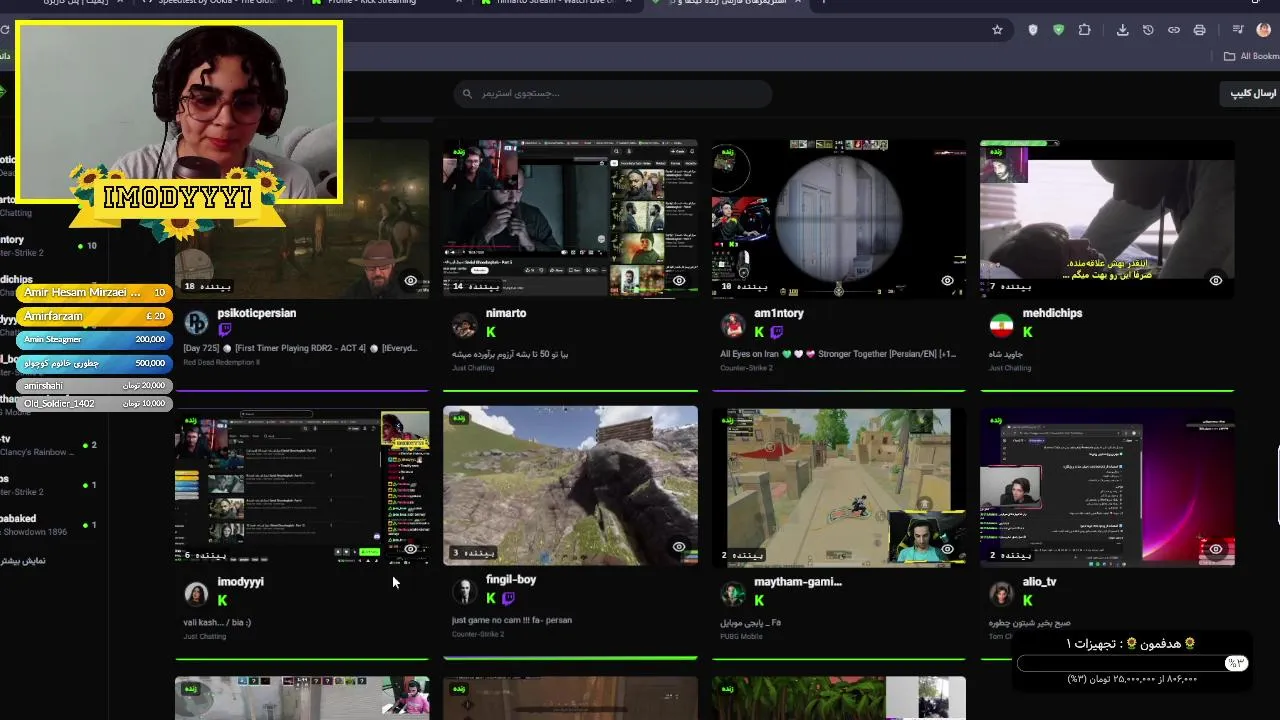The image size is (1280, 720).
Task: Click the streamer search field
Action: pyautogui.click(x=612, y=94)
